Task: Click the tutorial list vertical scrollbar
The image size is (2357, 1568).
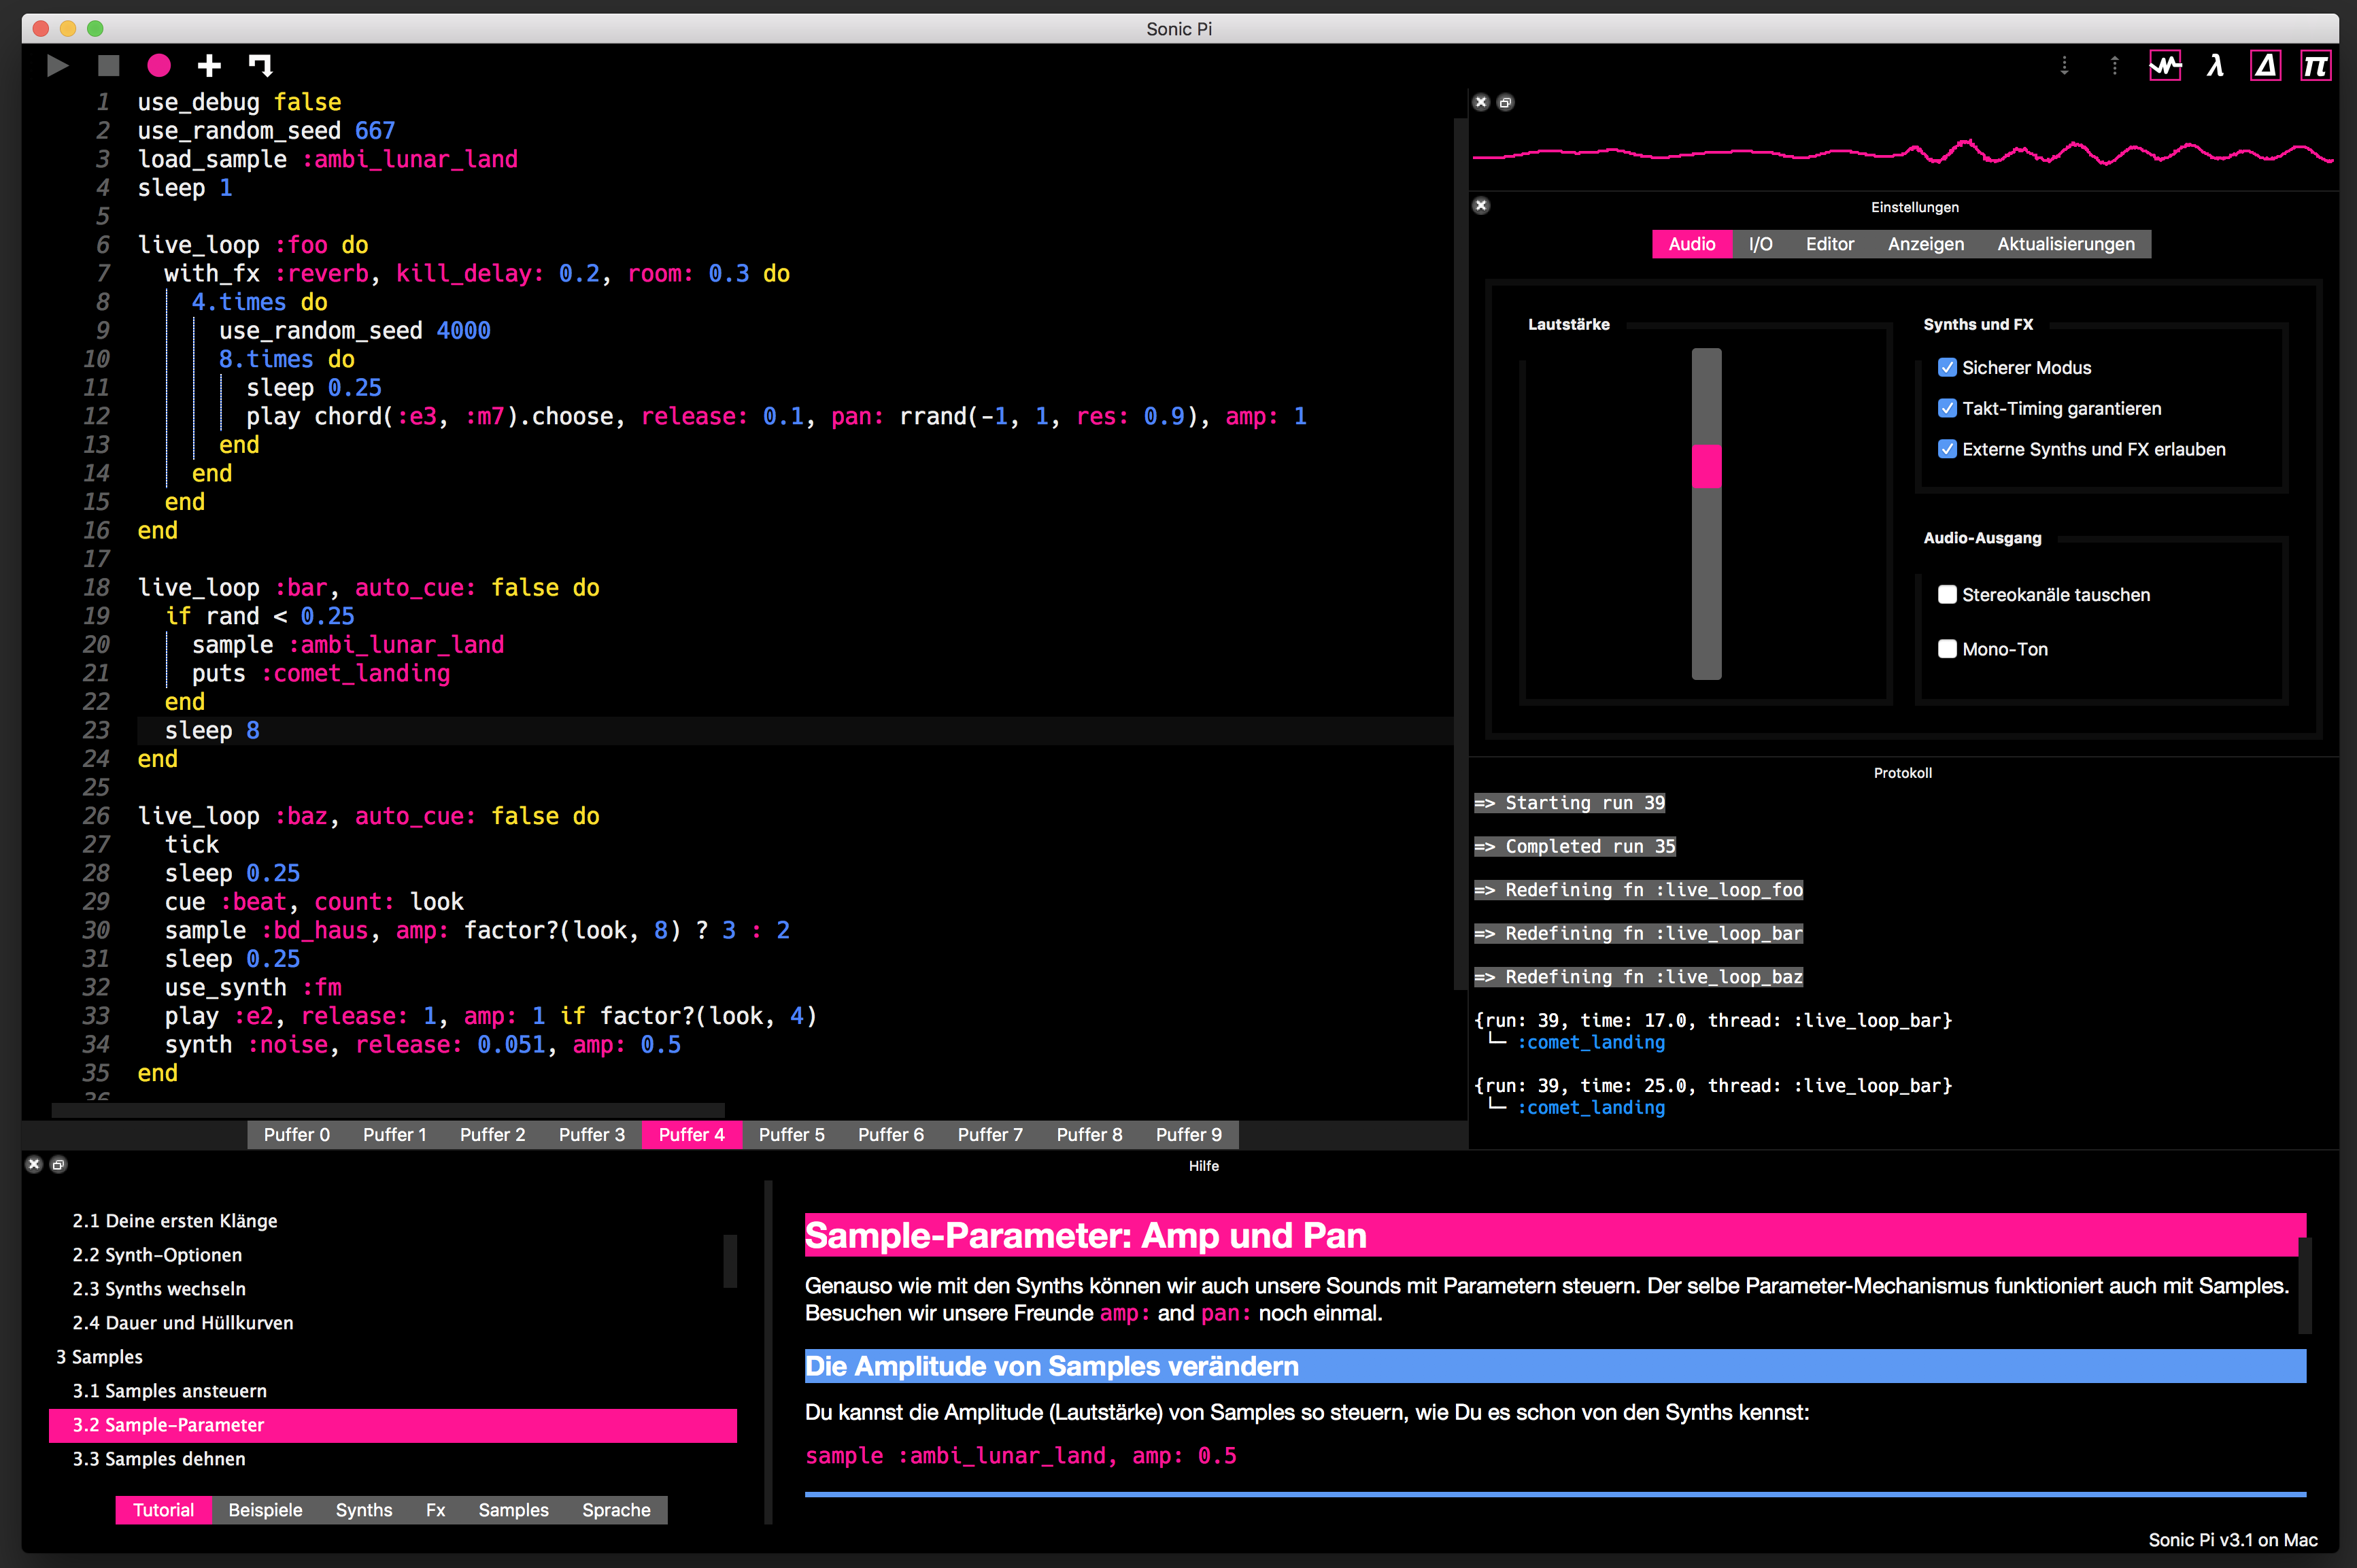Action: 730,1261
